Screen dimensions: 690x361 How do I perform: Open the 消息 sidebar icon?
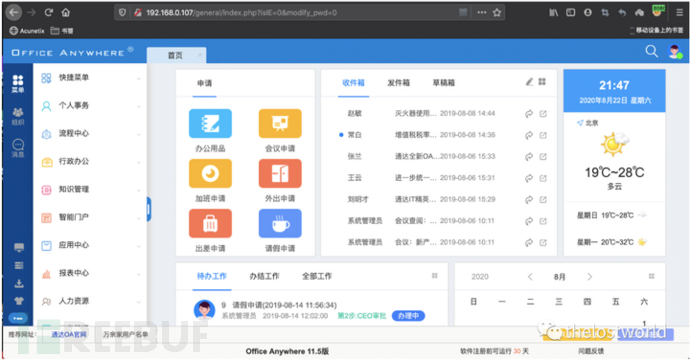[18, 148]
